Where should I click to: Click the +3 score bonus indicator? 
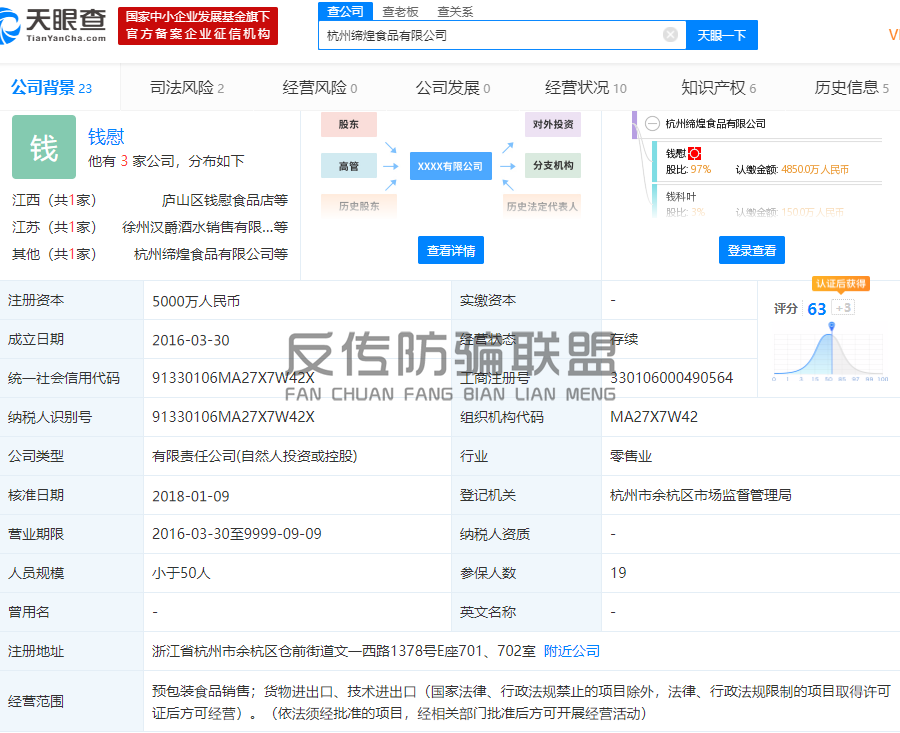pyautogui.click(x=843, y=308)
